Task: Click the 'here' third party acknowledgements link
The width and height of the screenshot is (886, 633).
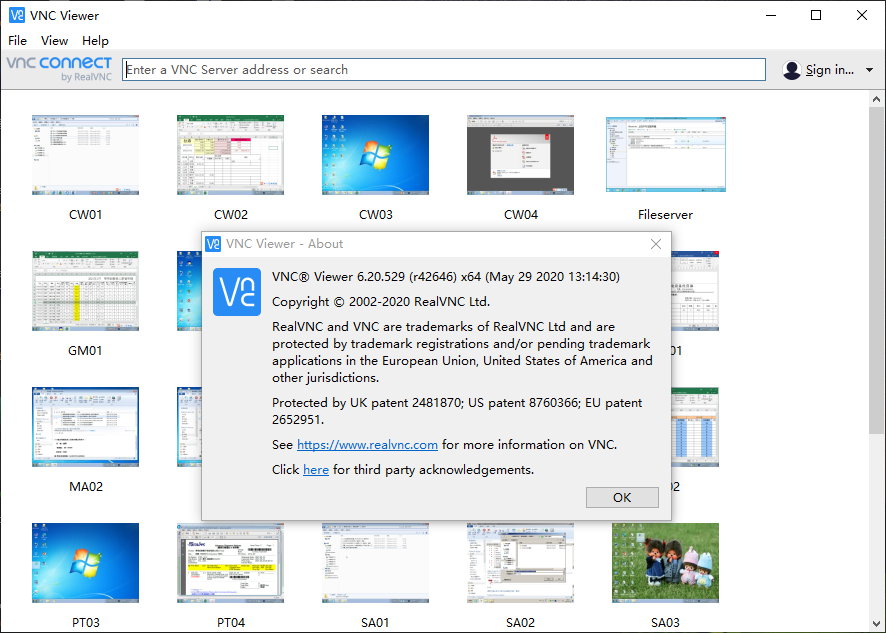Action: pos(316,470)
